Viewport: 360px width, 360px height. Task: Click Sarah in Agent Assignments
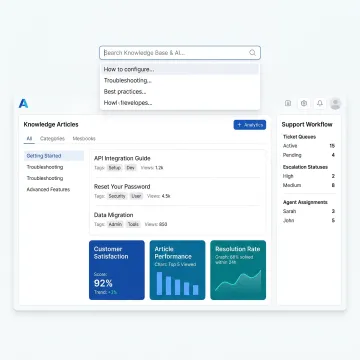click(309, 211)
